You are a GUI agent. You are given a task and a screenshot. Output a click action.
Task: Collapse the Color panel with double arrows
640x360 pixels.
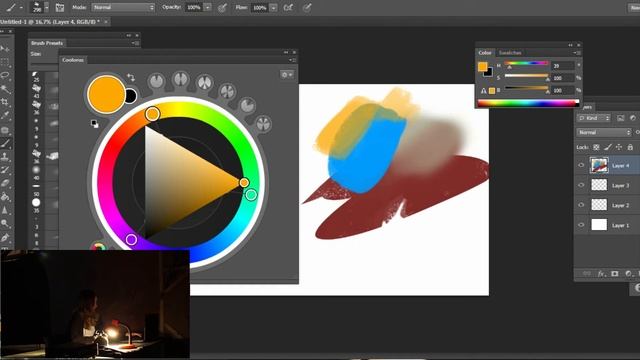(x=570, y=45)
